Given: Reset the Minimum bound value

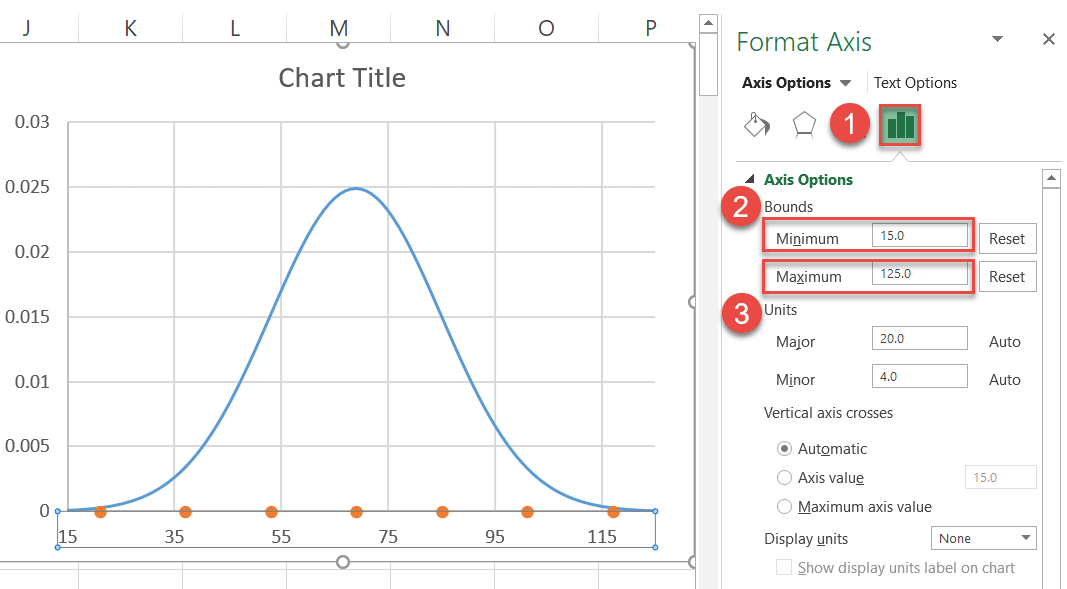Looking at the screenshot, I should pyautogui.click(x=1007, y=238).
